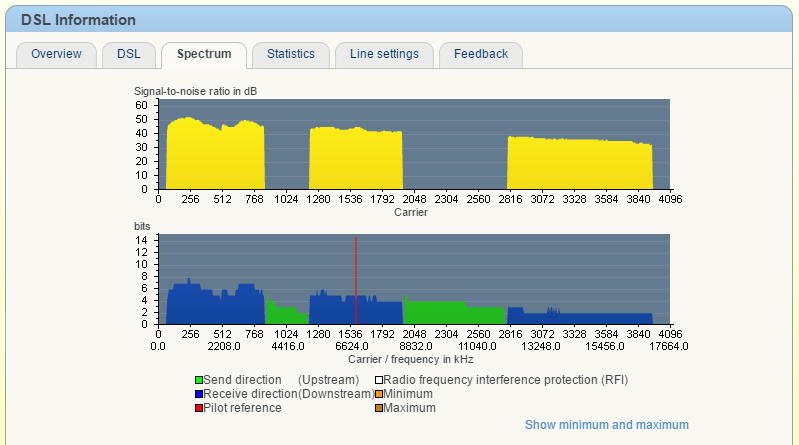Click the white RFI protection legend swatch
This screenshot has height=445, width=799.
tap(379, 380)
